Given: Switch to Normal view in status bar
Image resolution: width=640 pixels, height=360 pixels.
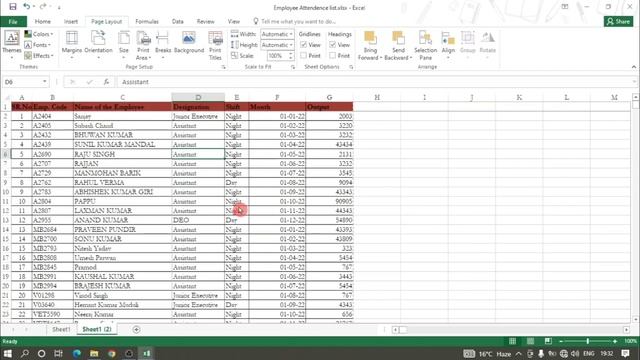Looking at the screenshot, I should click(512, 341).
